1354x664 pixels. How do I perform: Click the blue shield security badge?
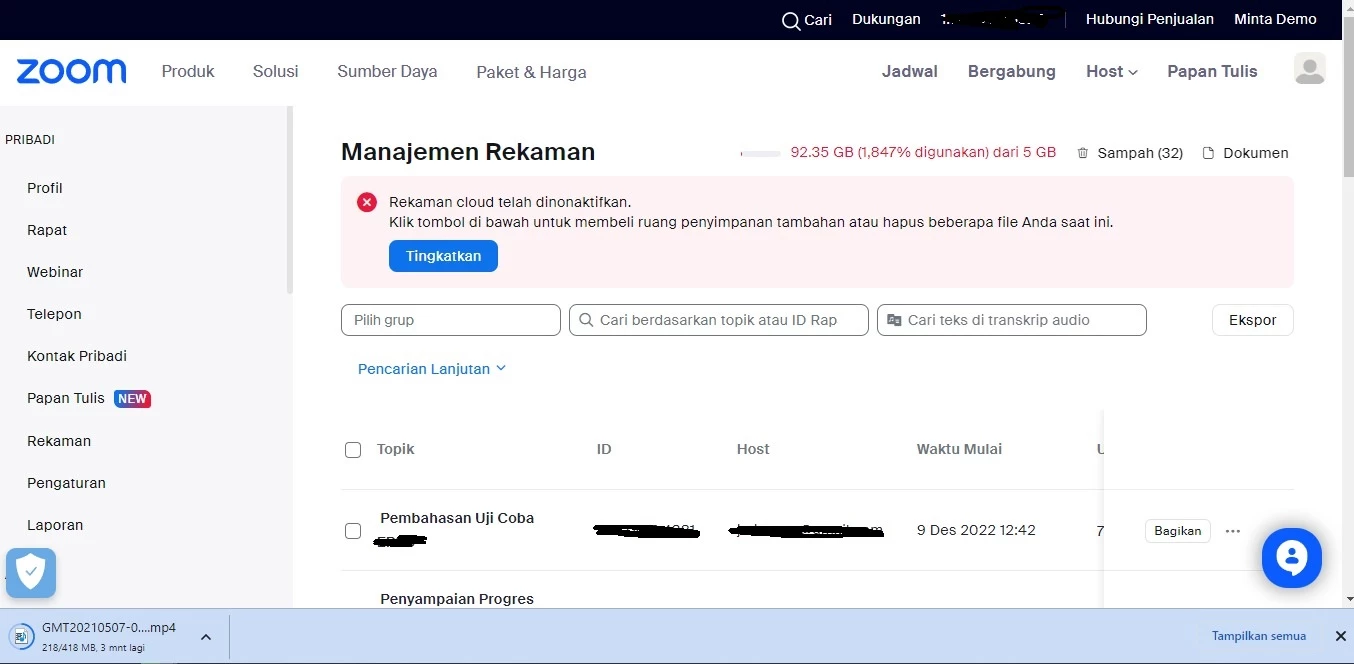(x=31, y=573)
